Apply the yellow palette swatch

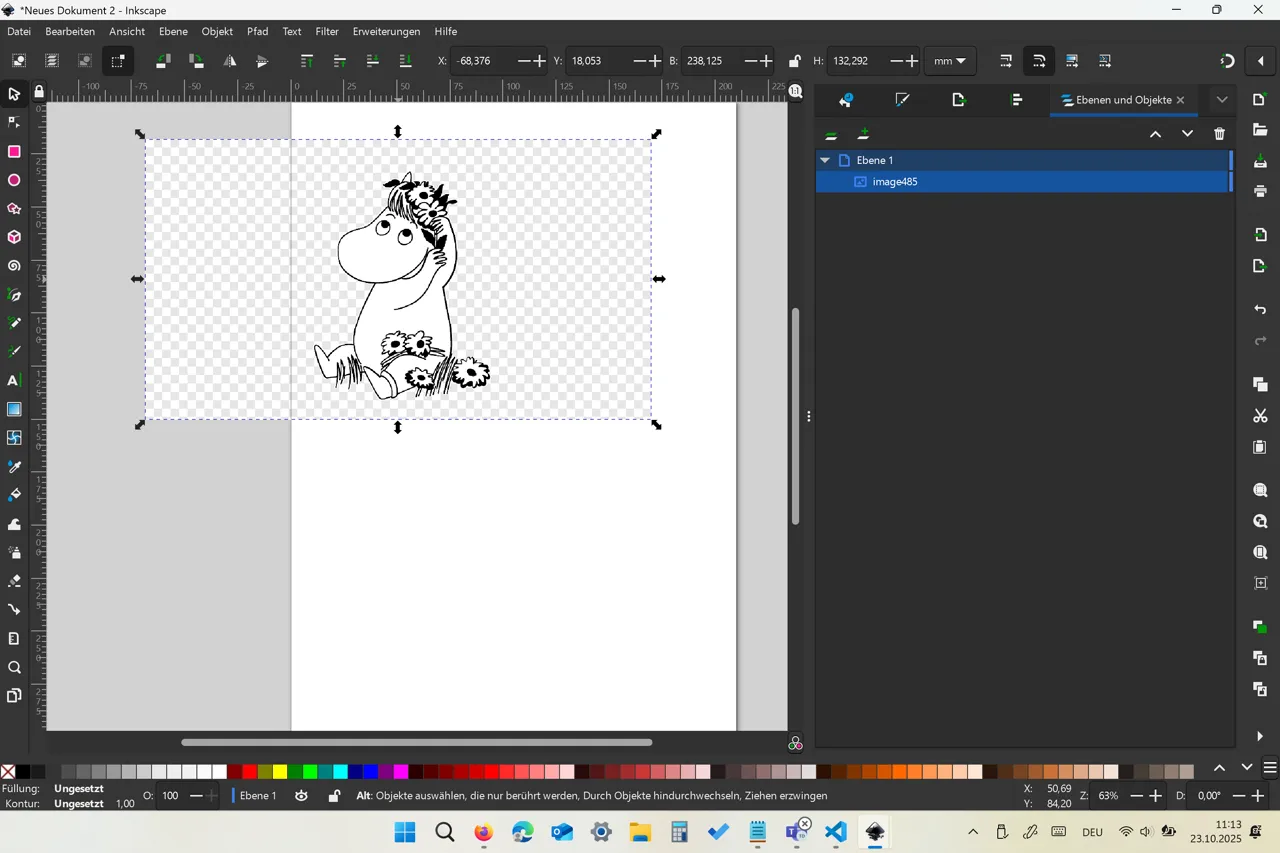pos(279,772)
